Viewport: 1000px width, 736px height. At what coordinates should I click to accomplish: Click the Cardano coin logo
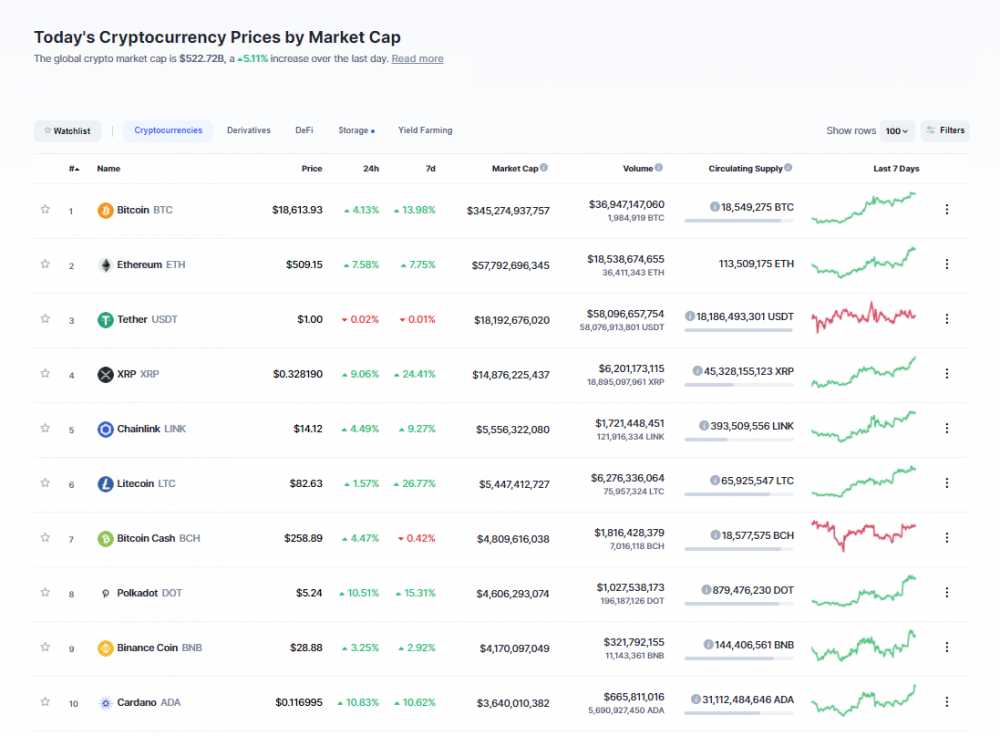click(x=105, y=703)
